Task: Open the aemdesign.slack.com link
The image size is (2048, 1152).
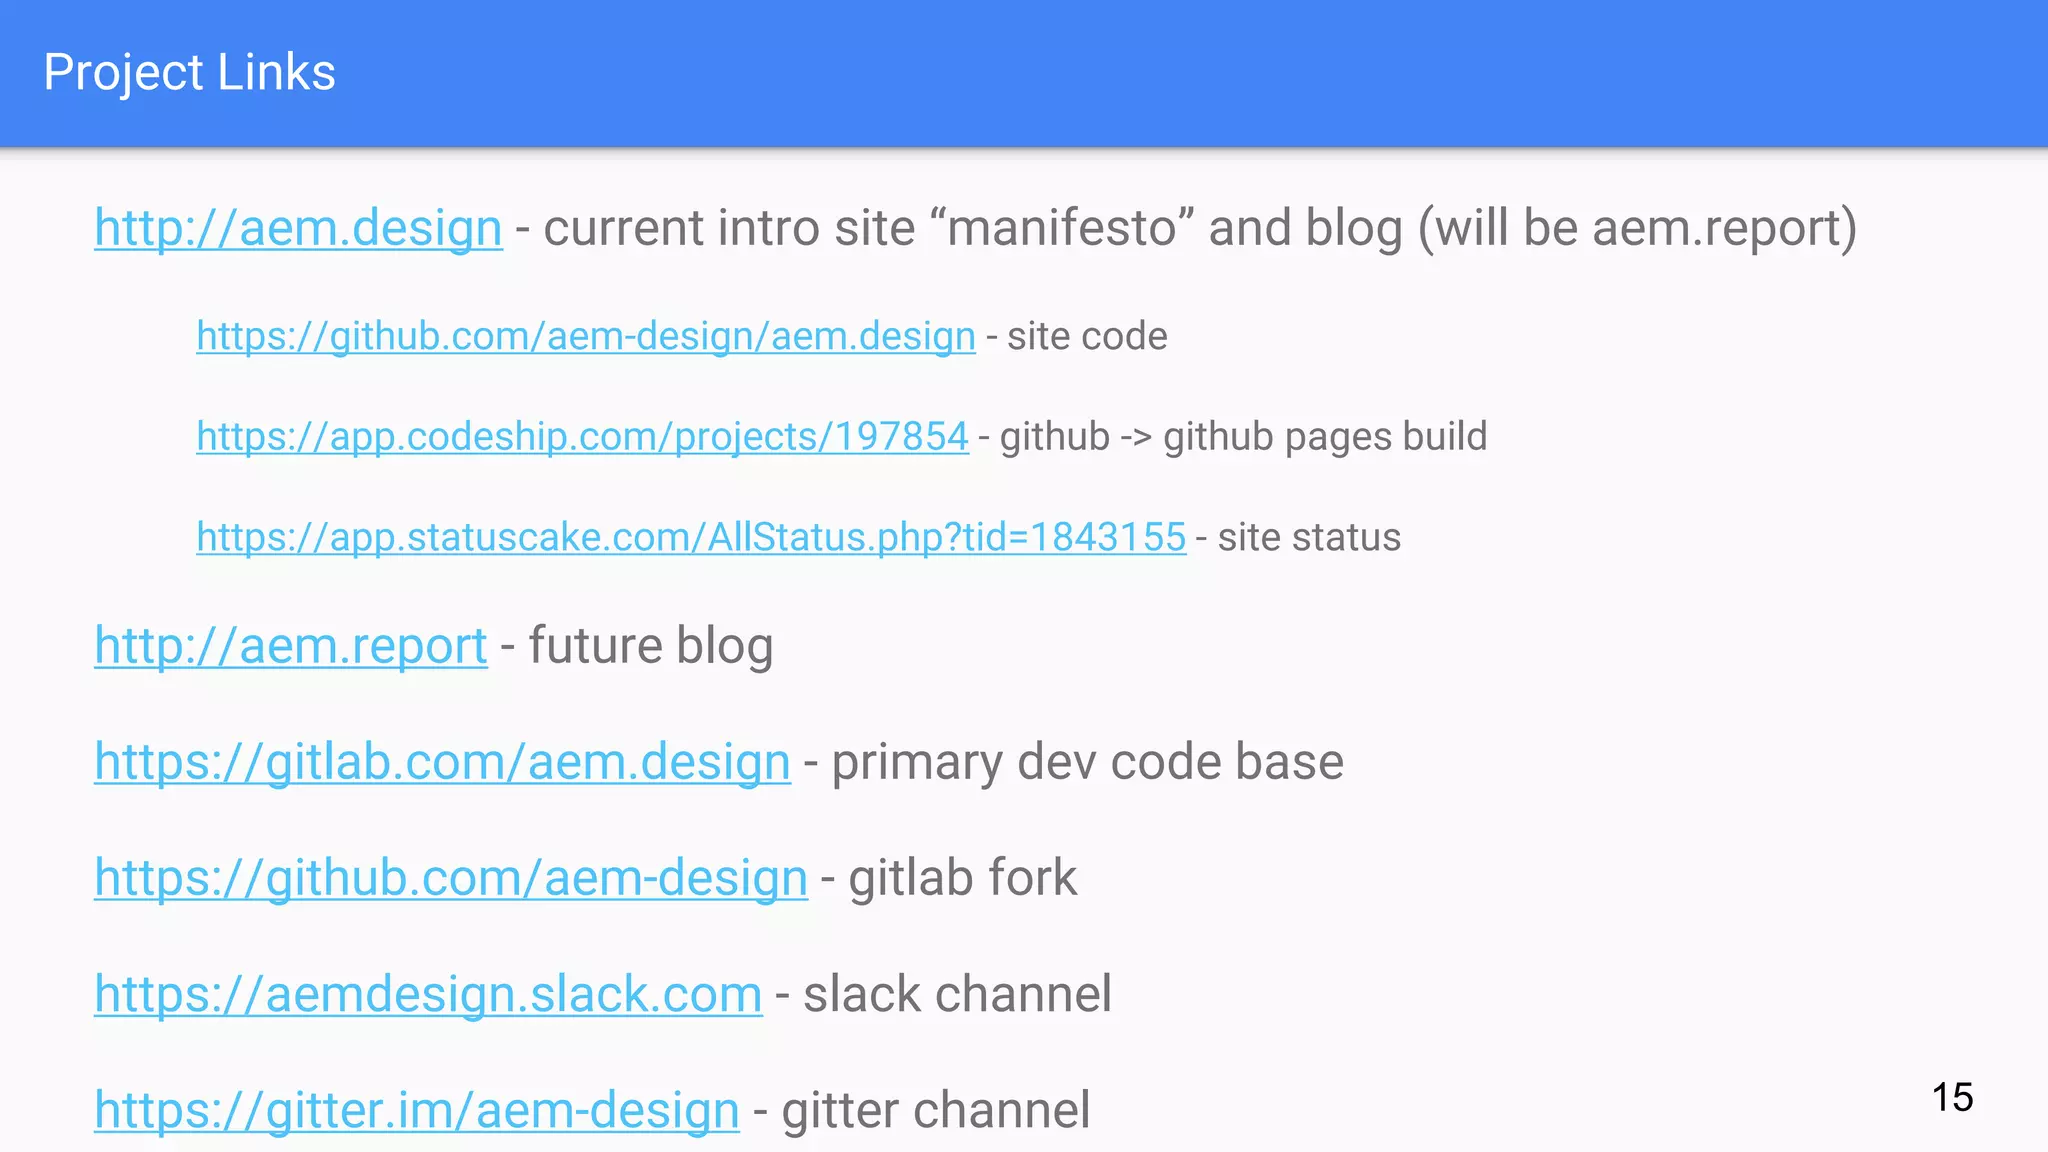Action: point(428,994)
